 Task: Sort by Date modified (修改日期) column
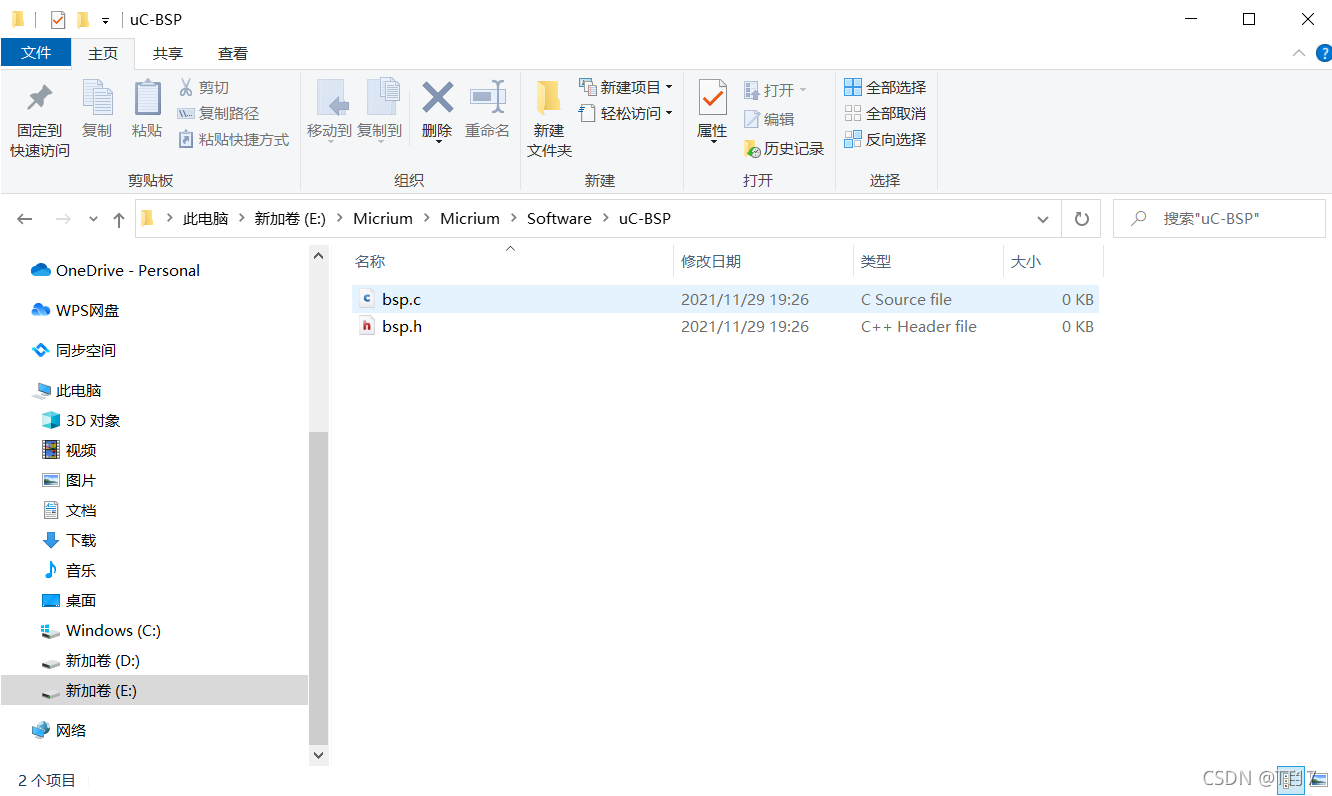tap(764, 262)
